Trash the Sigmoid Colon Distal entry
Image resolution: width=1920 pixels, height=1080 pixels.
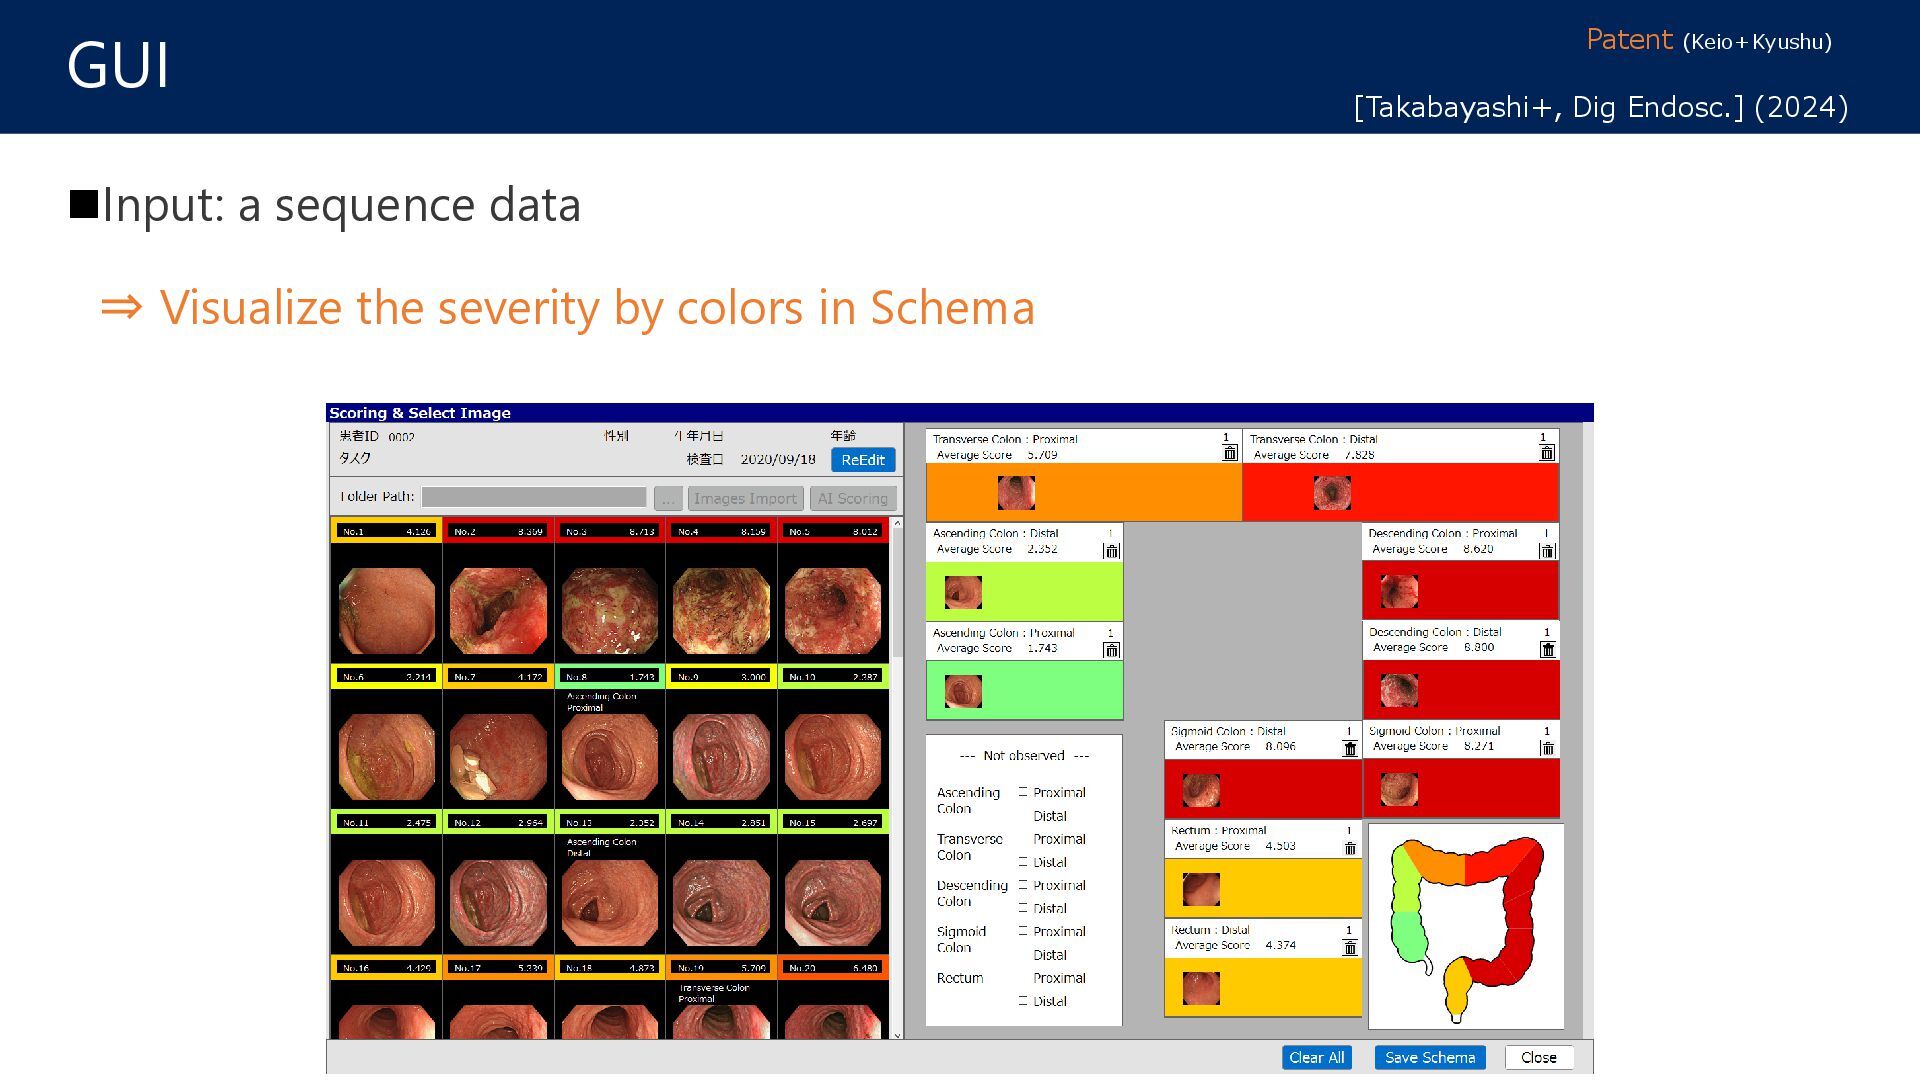click(1350, 749)
